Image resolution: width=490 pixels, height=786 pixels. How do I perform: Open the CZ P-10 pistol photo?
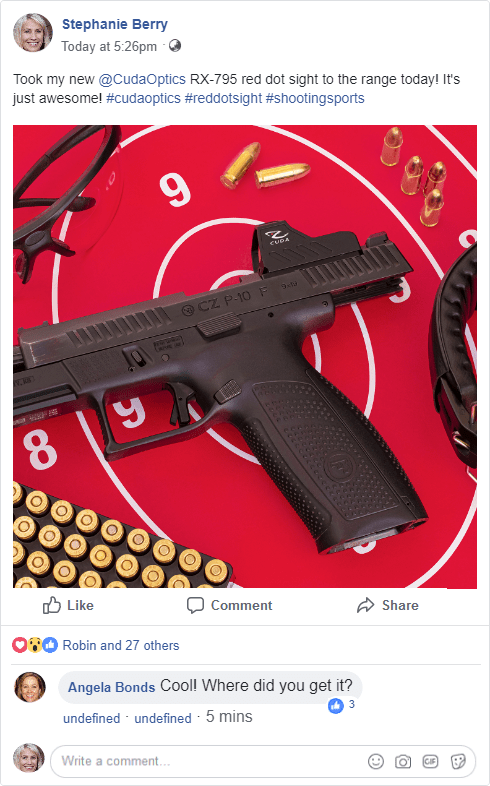(245, 356)
